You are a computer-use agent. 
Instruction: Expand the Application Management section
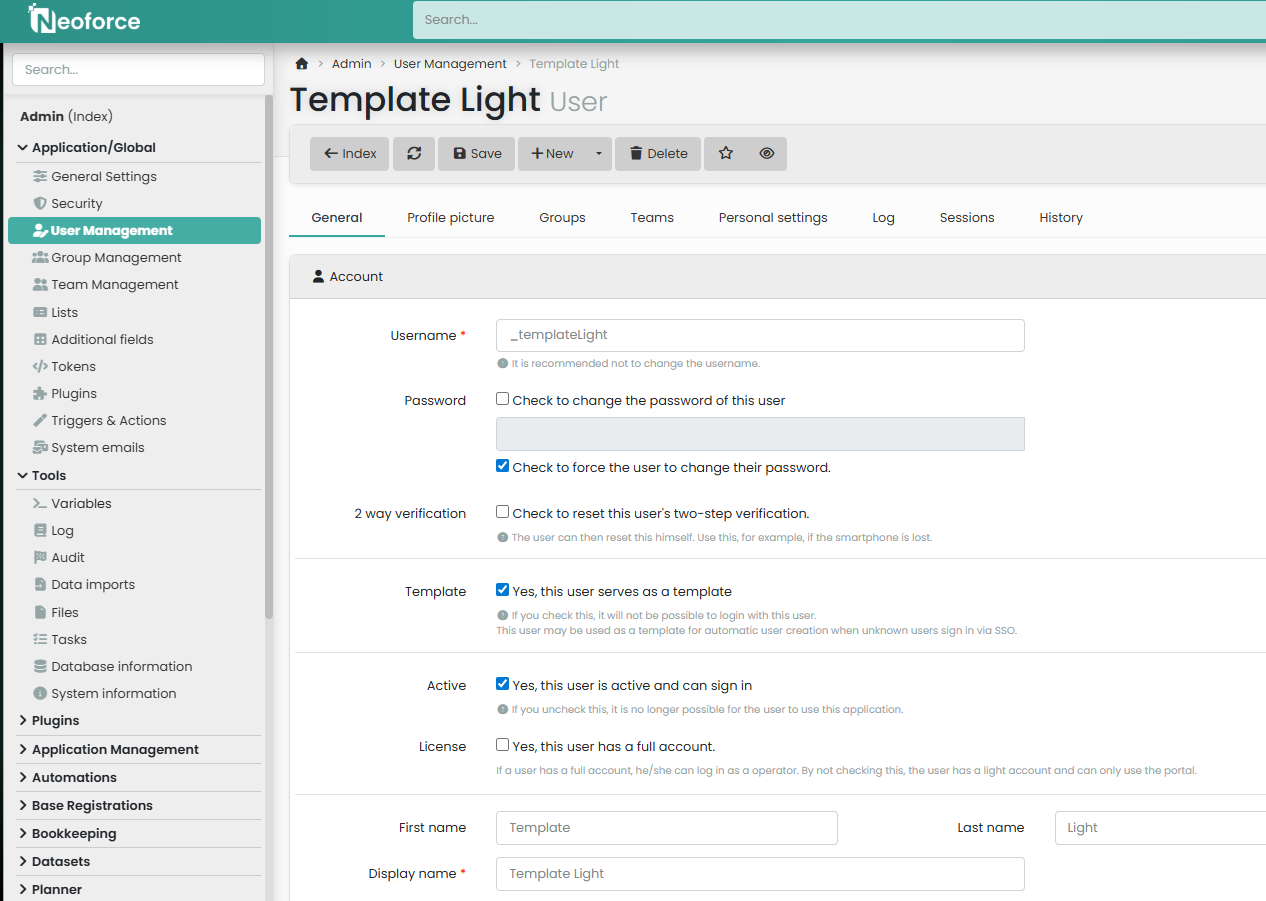coord(115,749)
